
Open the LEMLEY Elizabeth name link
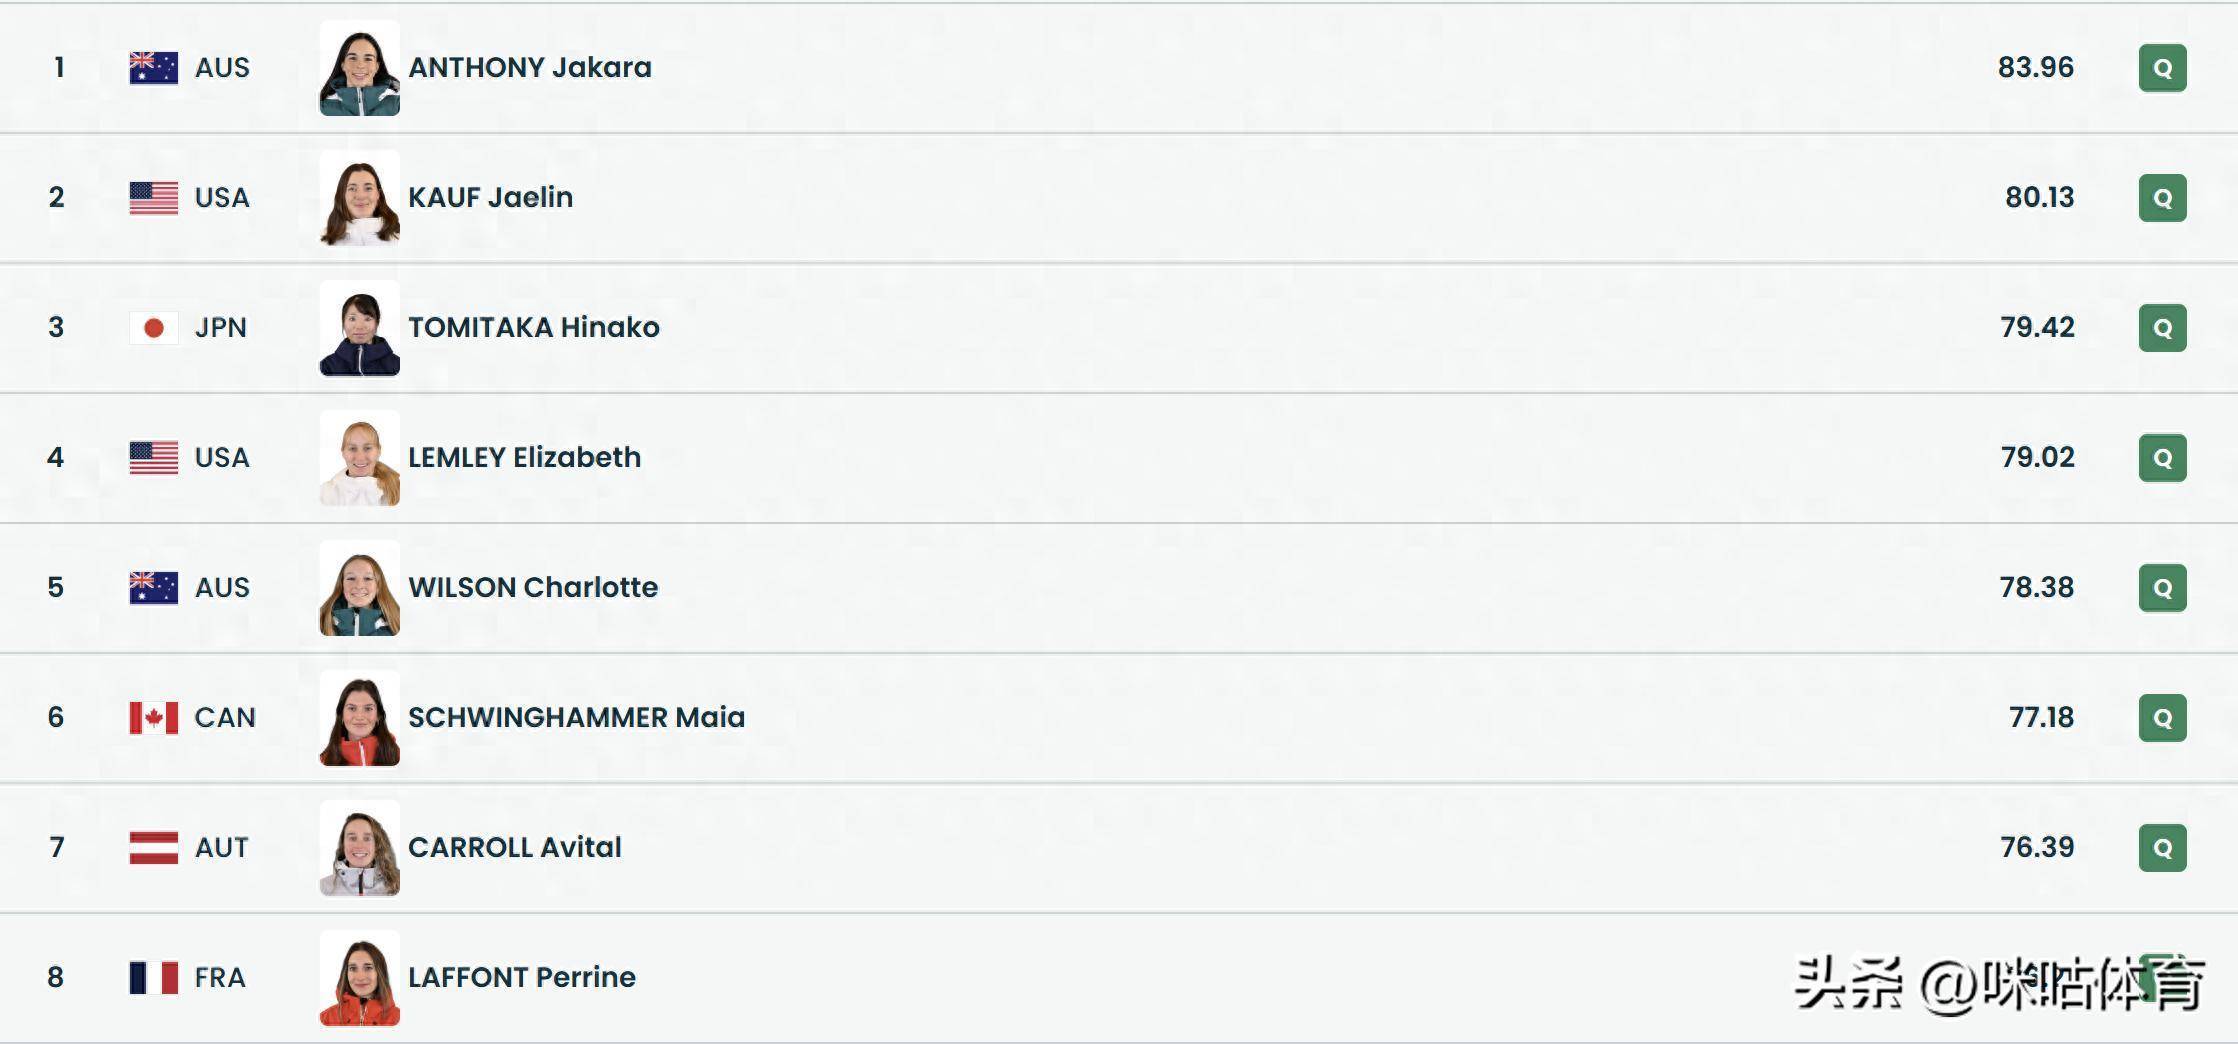[524, 458]
